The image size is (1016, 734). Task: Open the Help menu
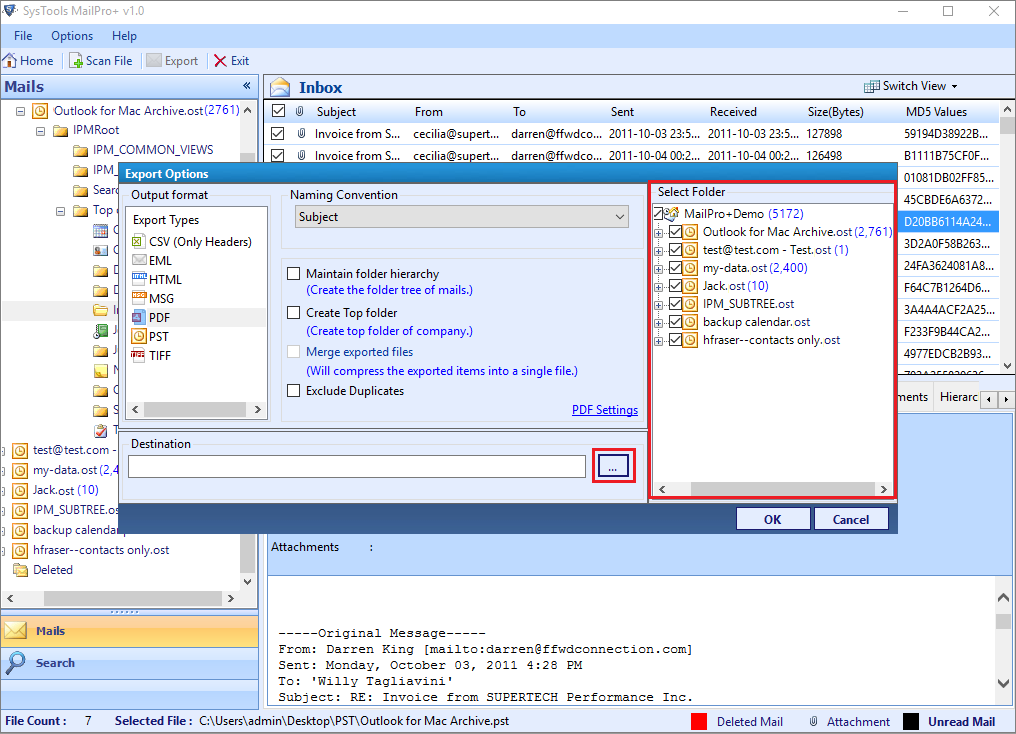pos(124,36)
